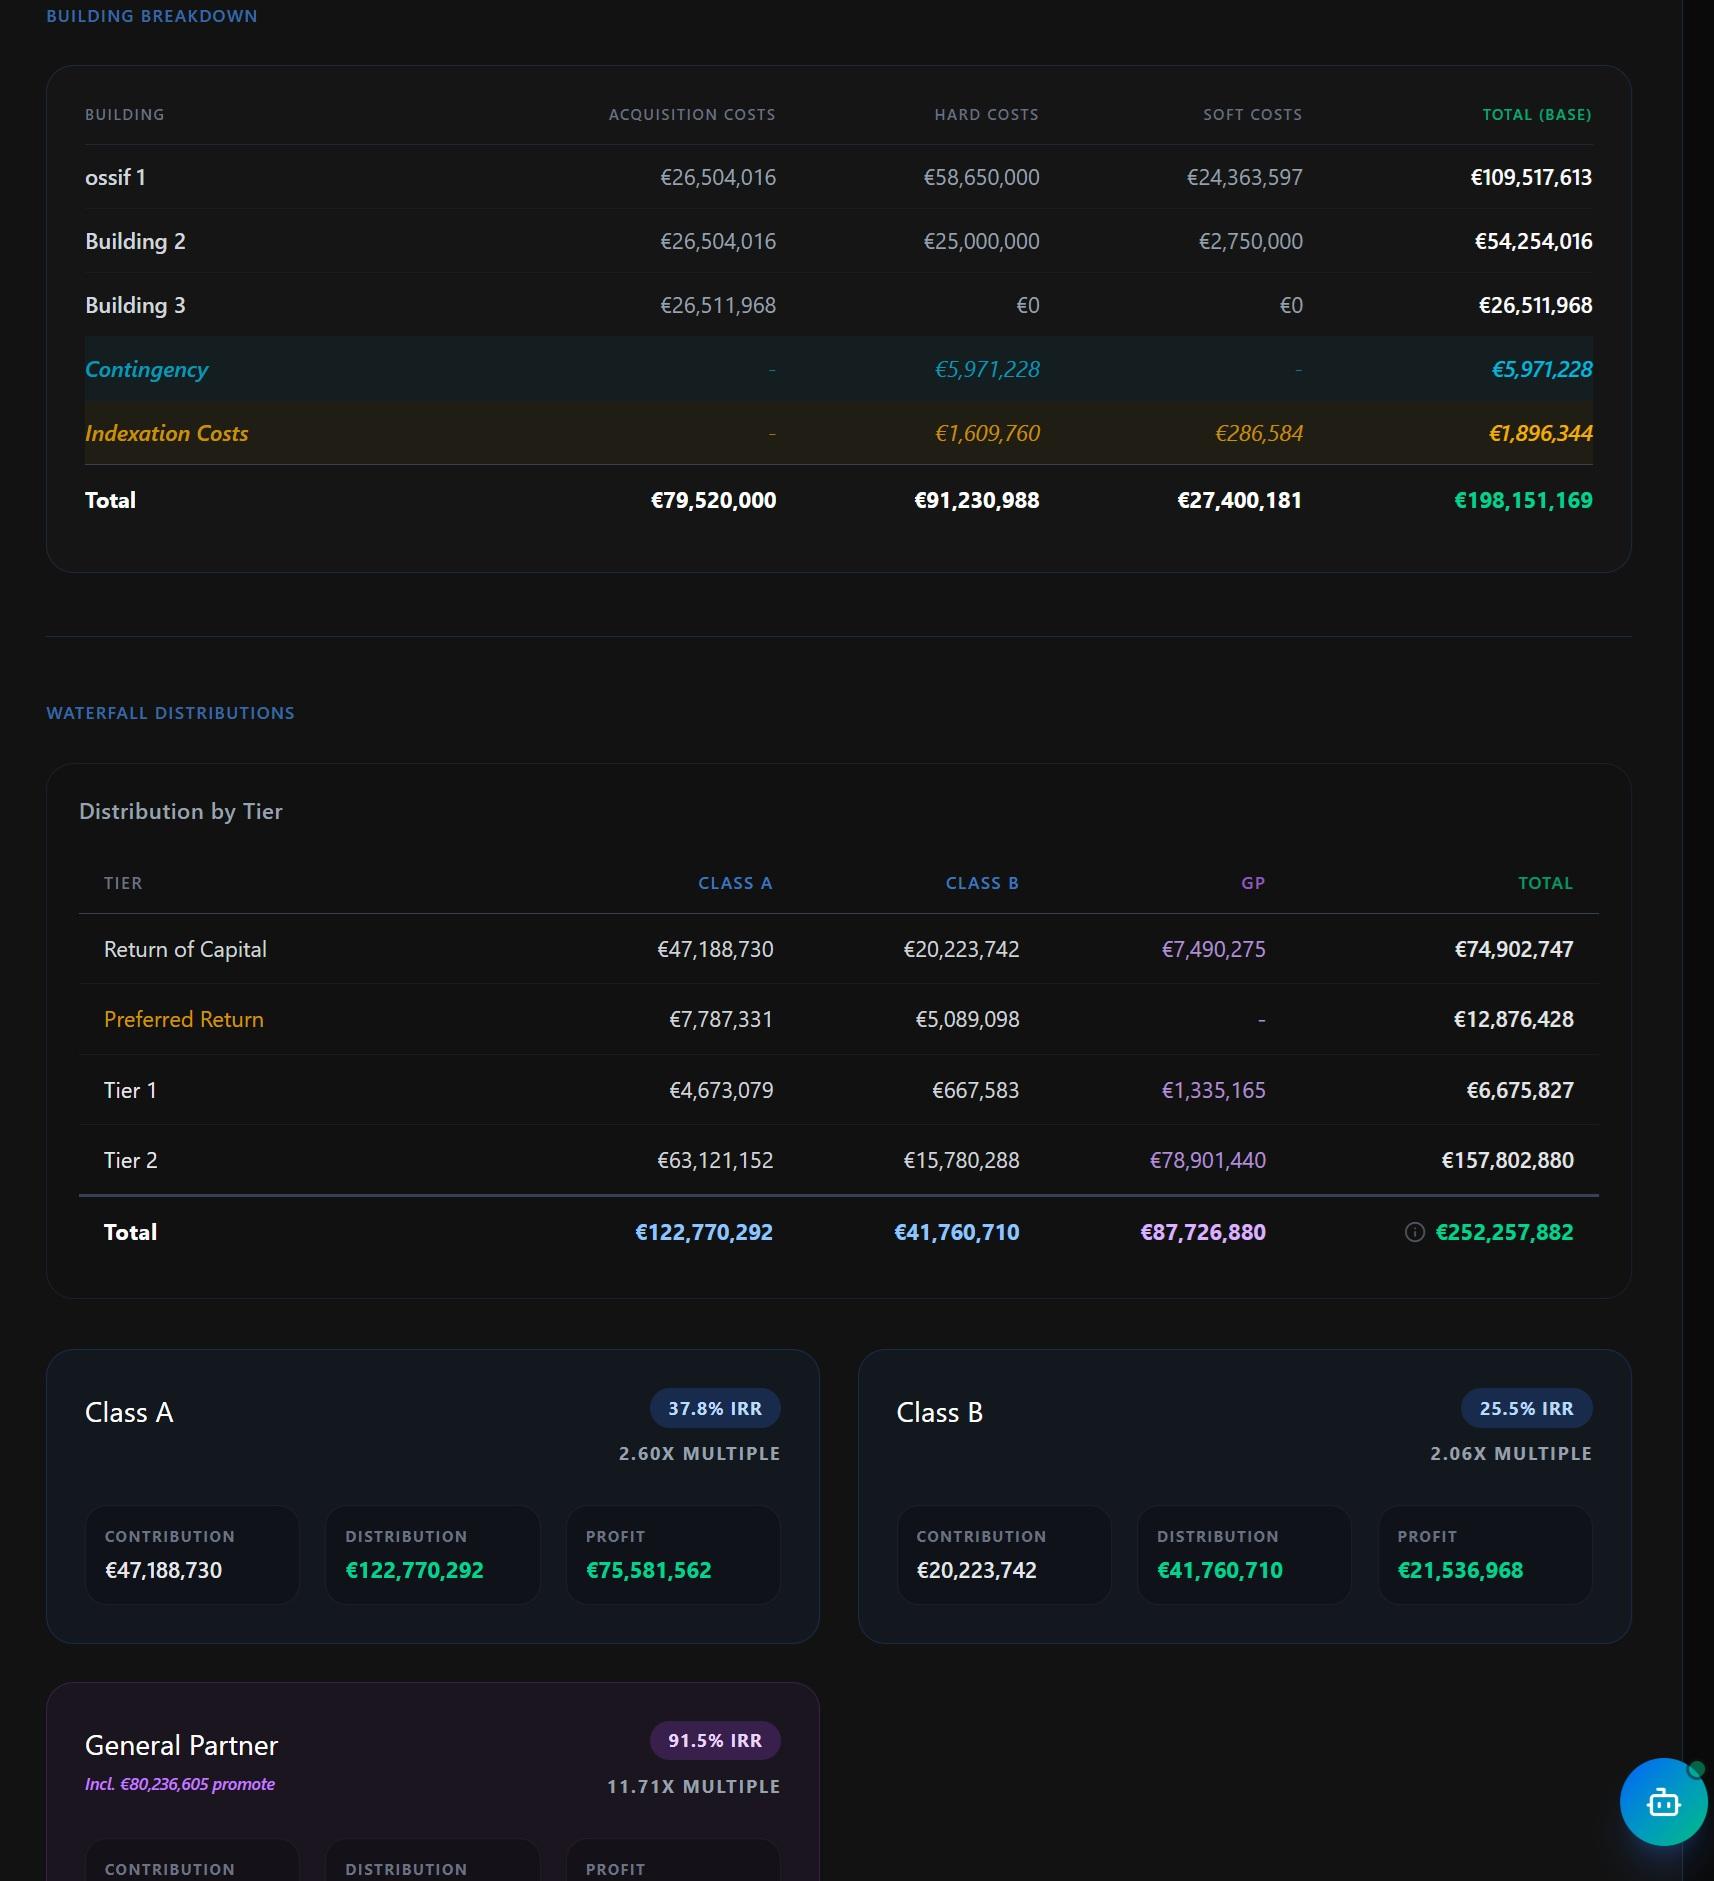This screenshot has width=1714, height=1881.
Task: Click the 37.8% IRR badge on Class A
Action: [715, 1408]
